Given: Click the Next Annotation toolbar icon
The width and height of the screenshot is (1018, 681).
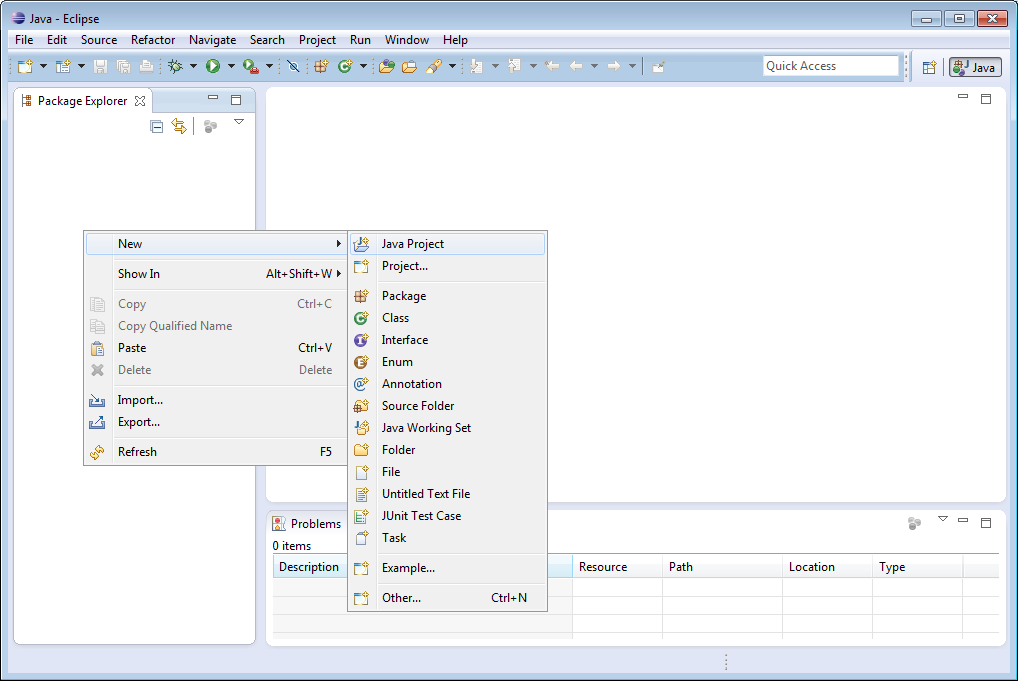Looking at the screenshot, I should tap(477, 66).
